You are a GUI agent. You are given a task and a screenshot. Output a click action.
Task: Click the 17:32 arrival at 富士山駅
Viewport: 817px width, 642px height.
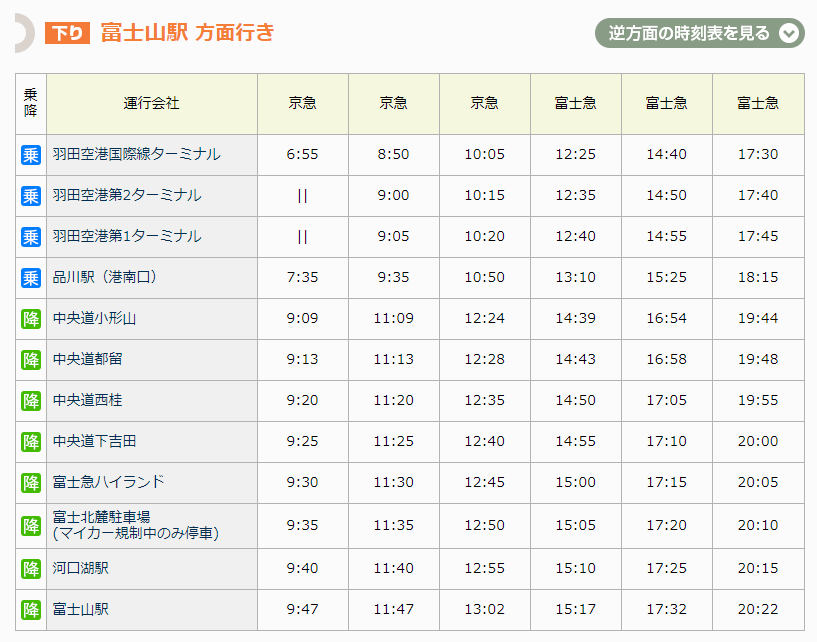pyautogui.click(x=666, y=609)
